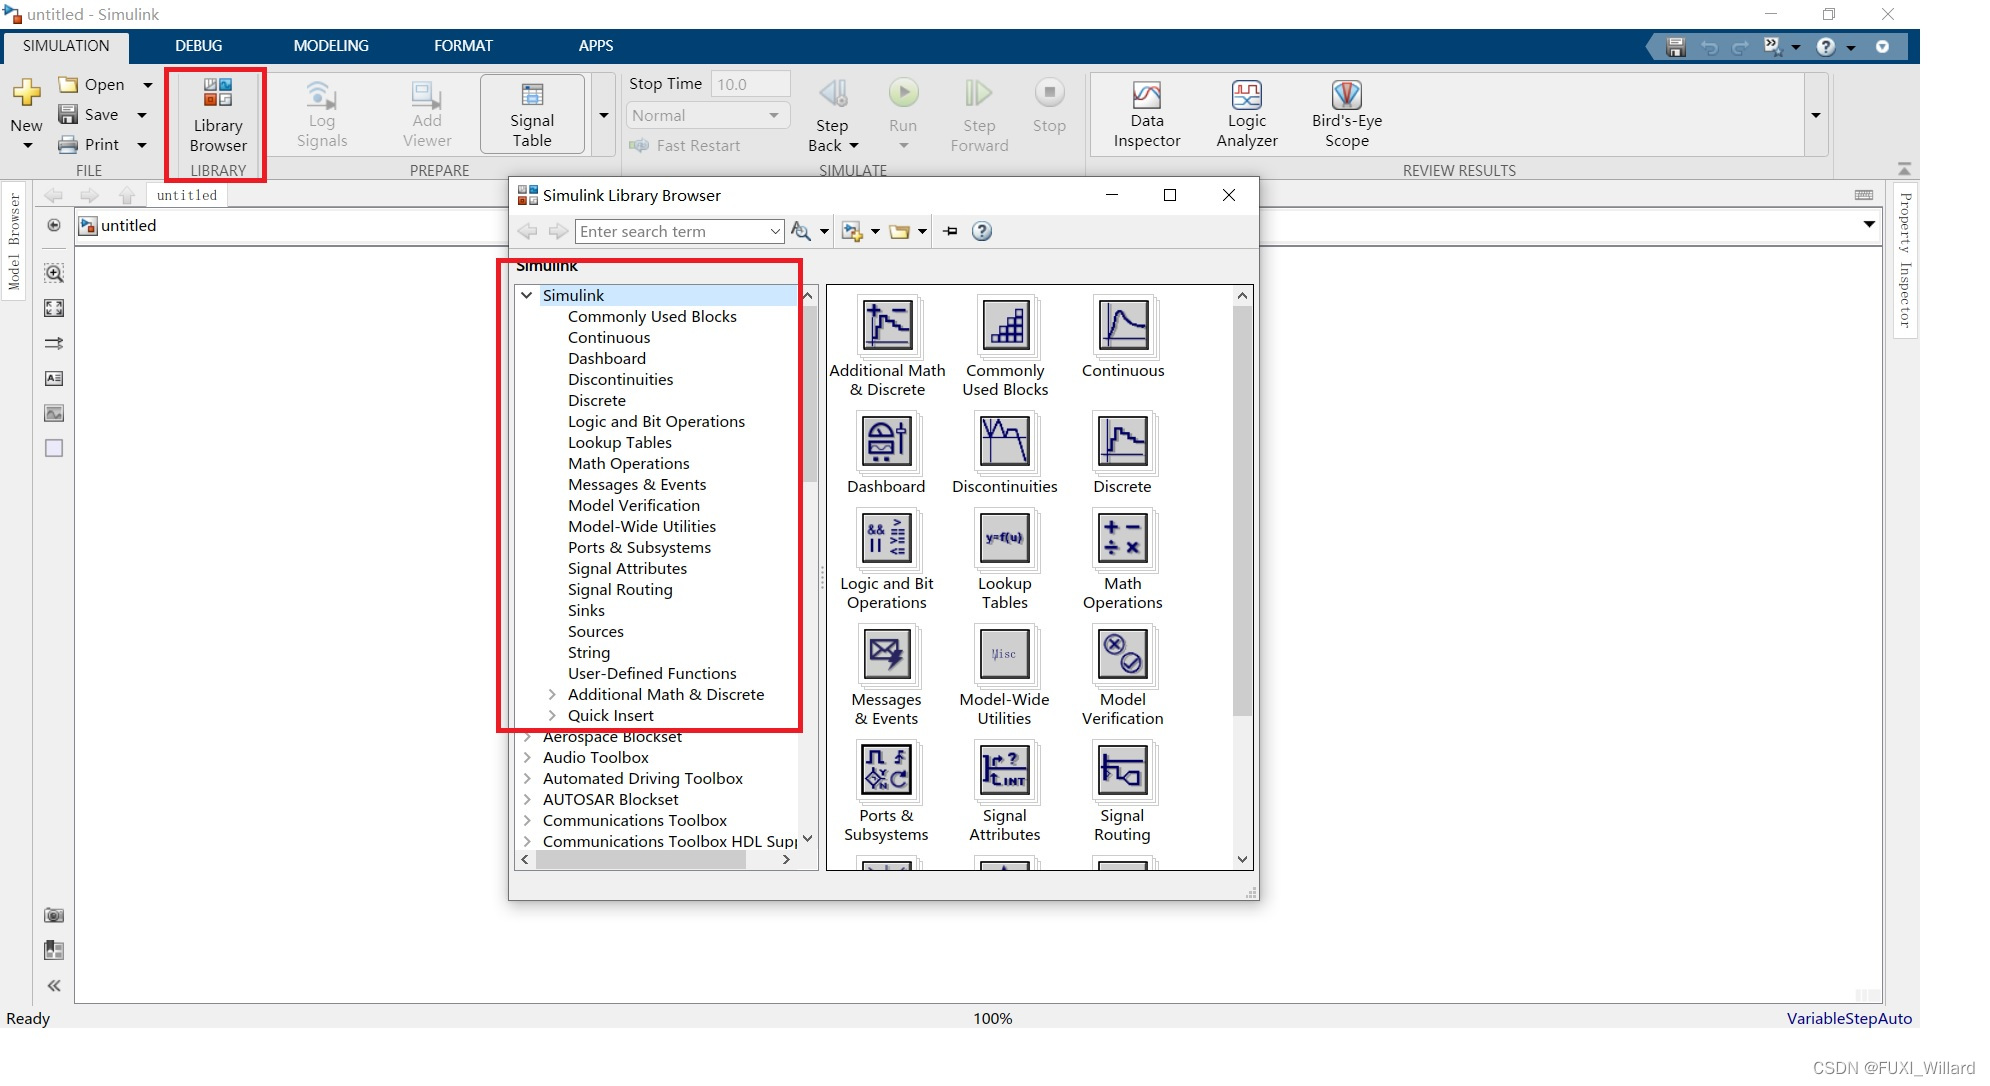1990x1086 pixels.
Task: Click the Signal Routing library icon
Action: 1122,771
